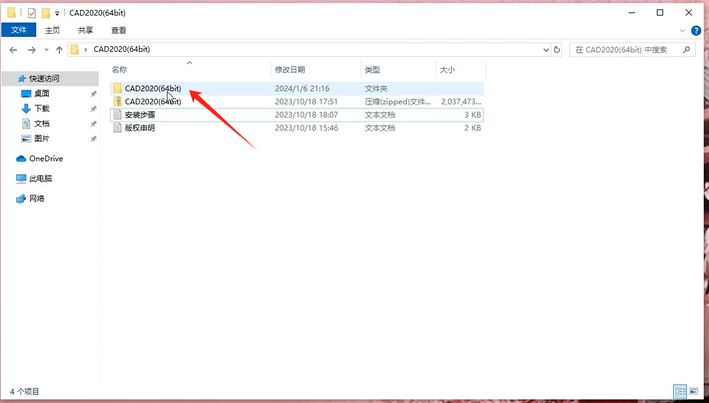
Task: Click the Properties quick access icon
Action: 32,13
